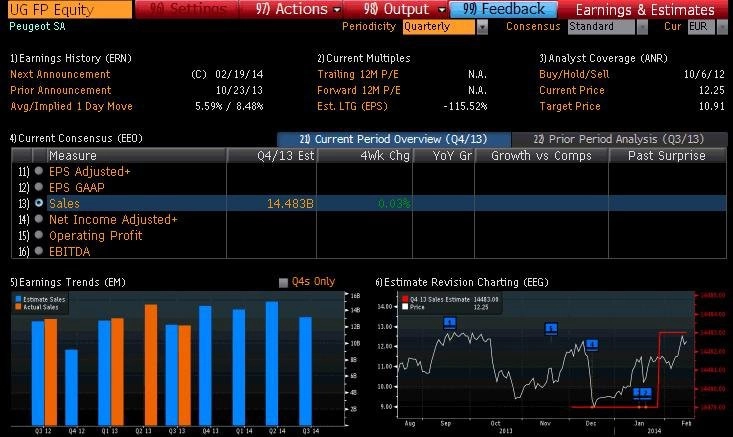The image size is (733, 437).
Task: Click the Q4 12 blue estimate sales bar
Action: point(72,387)
